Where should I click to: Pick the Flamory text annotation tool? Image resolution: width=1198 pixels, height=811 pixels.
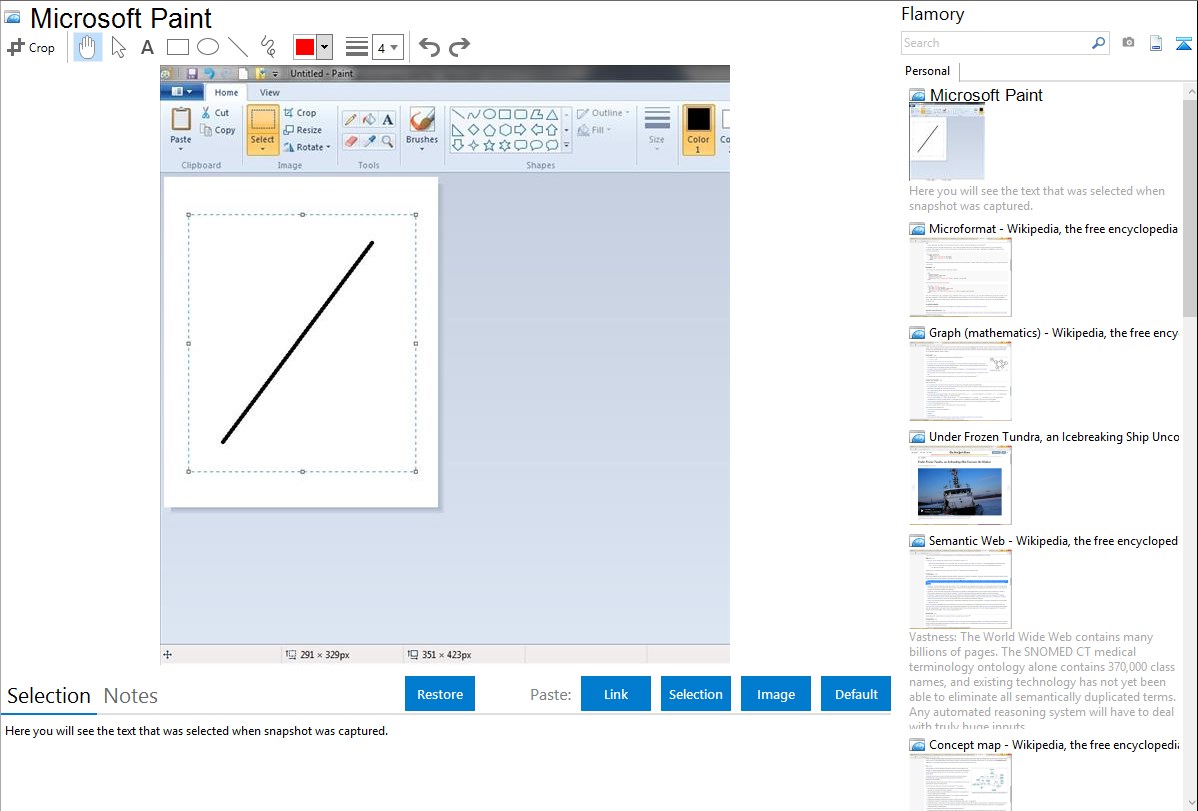[147, 47]
